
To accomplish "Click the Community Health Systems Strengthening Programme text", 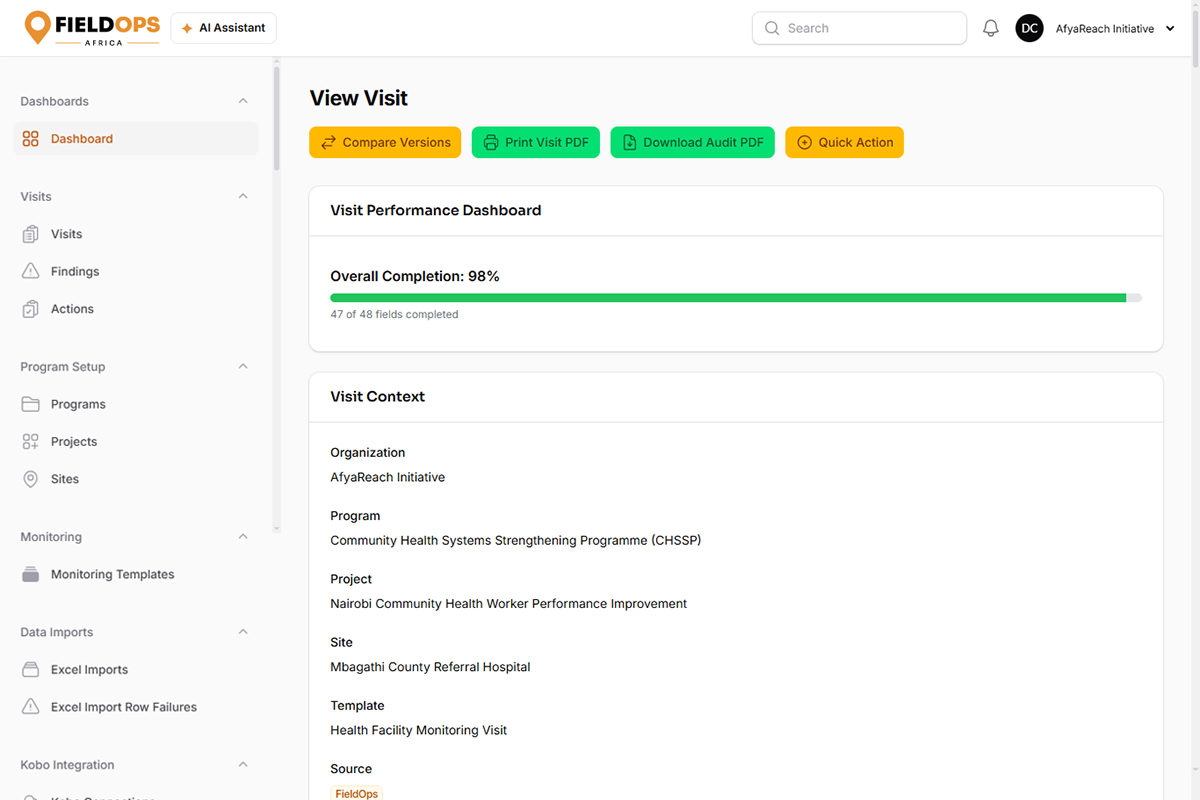I will (x=516, y=540).
